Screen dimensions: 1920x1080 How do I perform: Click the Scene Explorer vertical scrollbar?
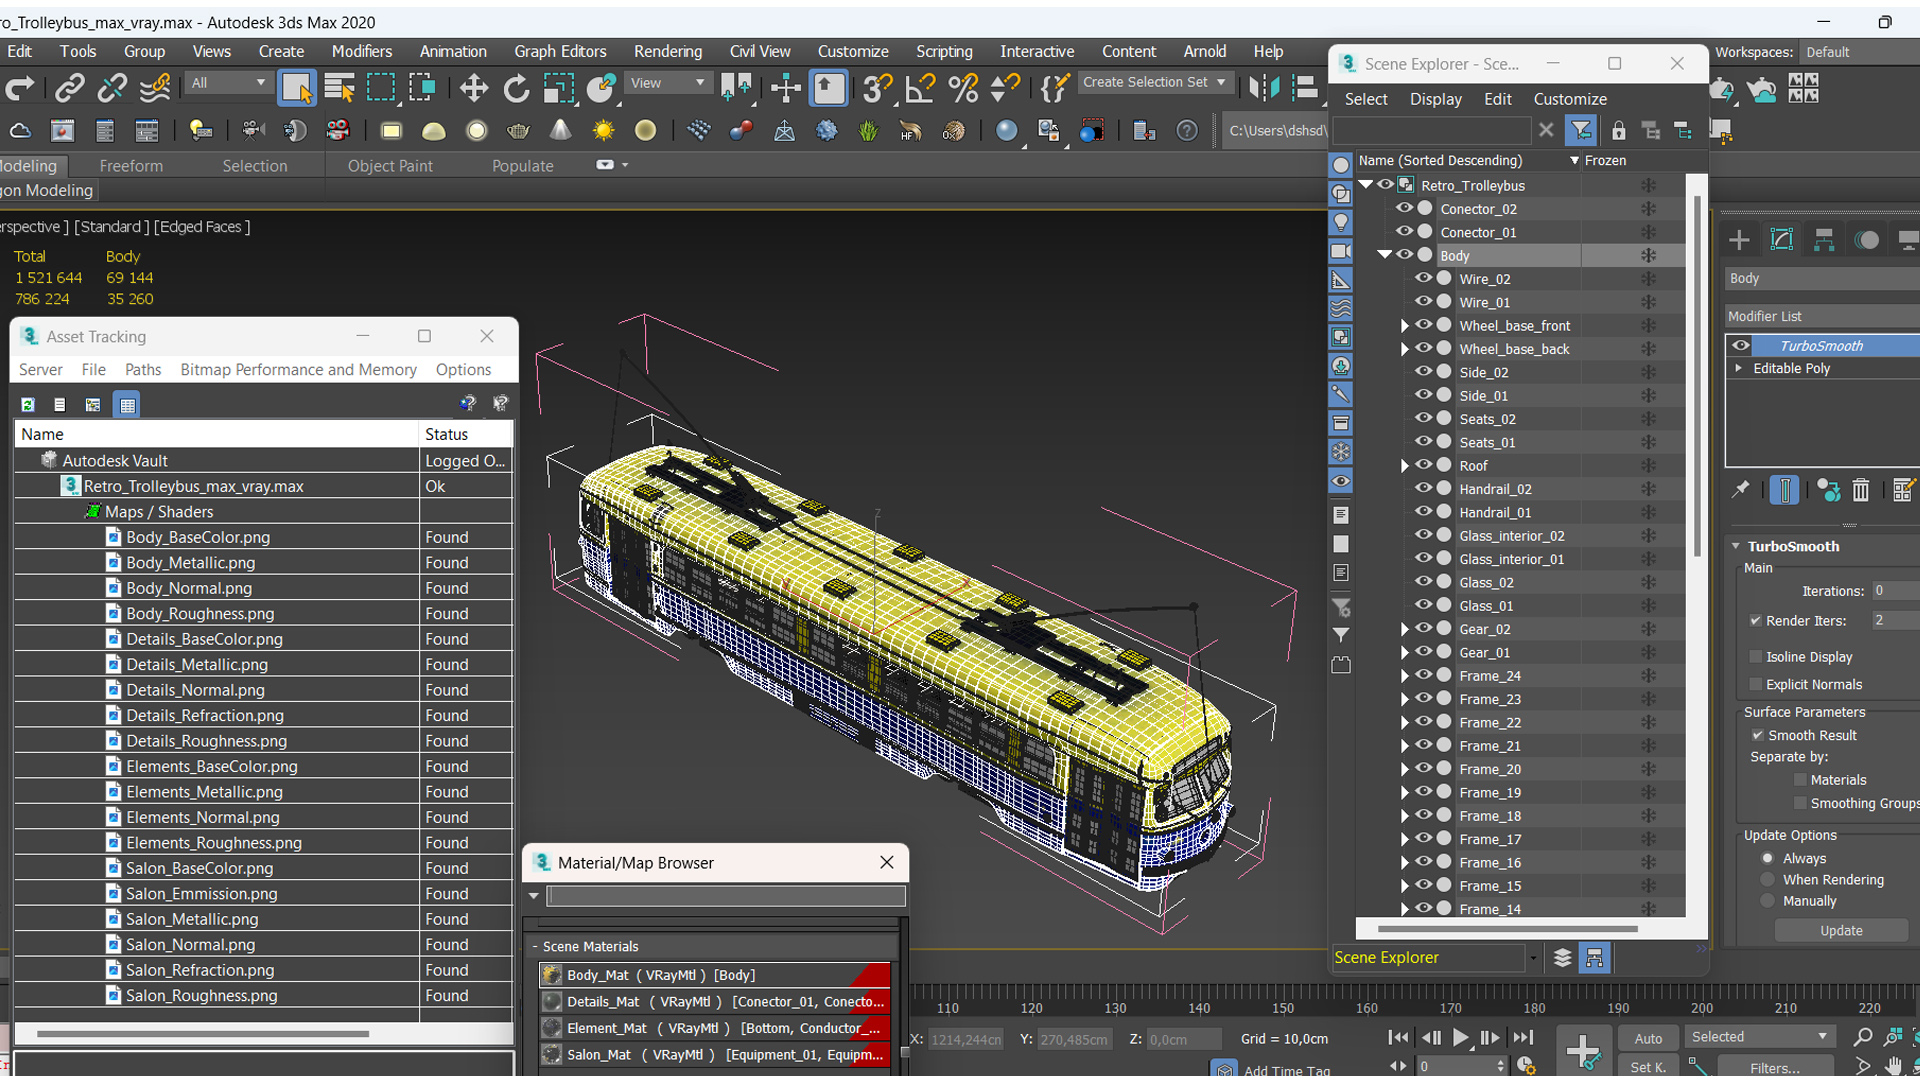pyautogui.click(x=1696, y=375)
